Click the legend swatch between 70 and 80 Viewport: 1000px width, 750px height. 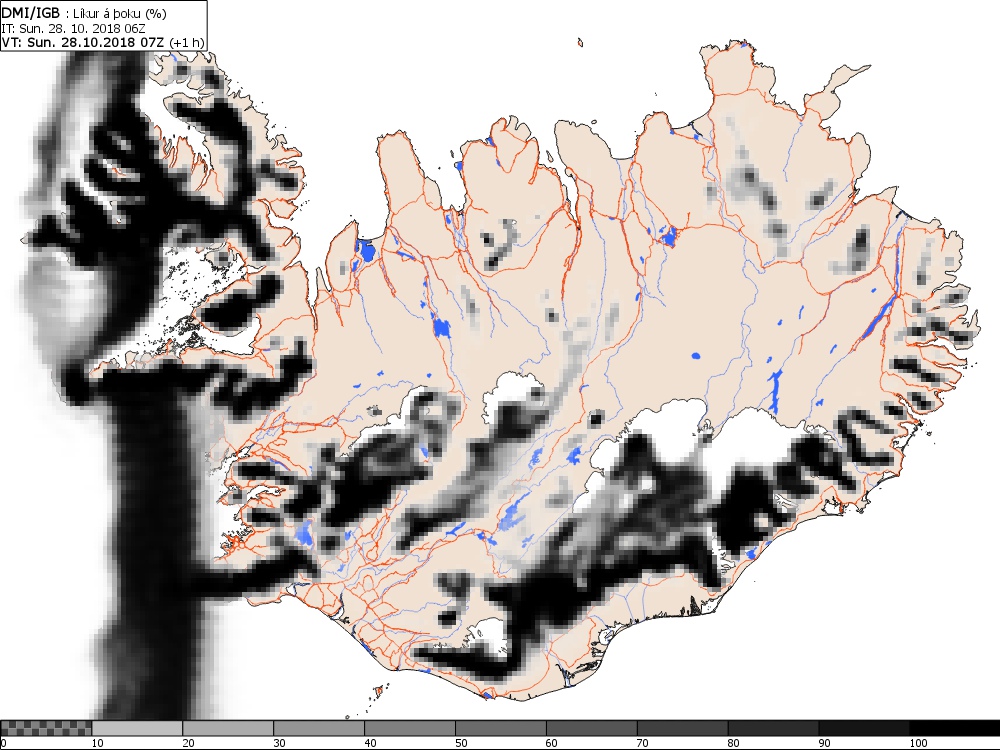[x=682, y=728]
